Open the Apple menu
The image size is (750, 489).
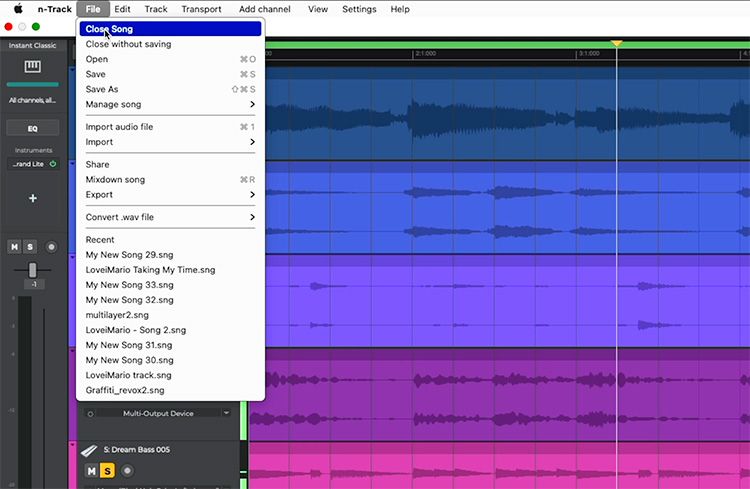18,9
